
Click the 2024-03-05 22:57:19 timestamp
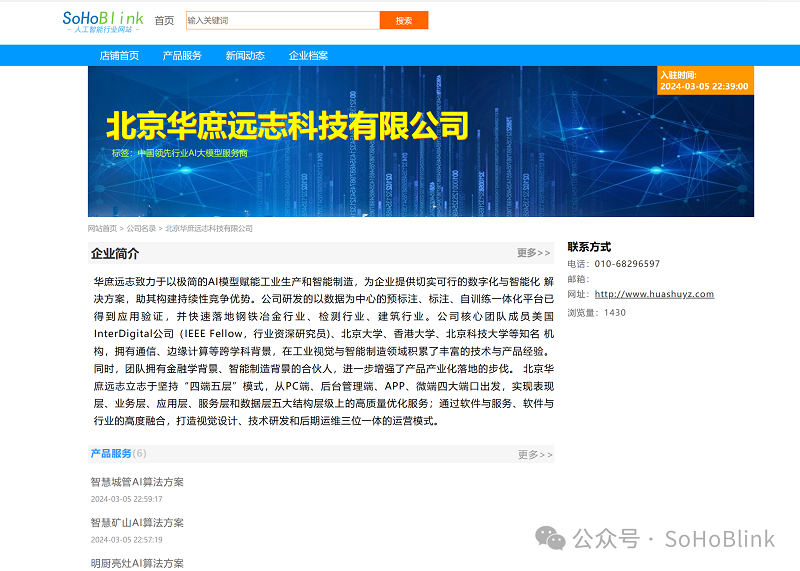[127, 540]
